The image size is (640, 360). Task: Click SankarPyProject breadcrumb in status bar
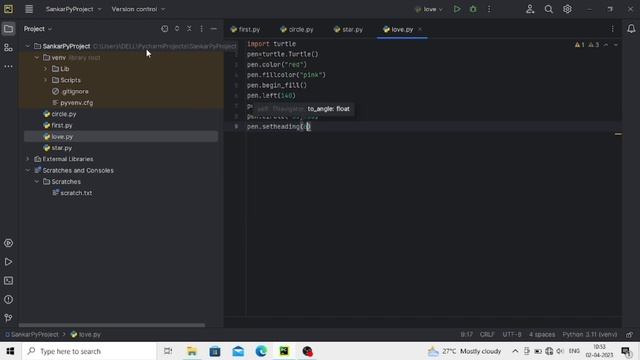pyautogui.click(x=32, y=335)
